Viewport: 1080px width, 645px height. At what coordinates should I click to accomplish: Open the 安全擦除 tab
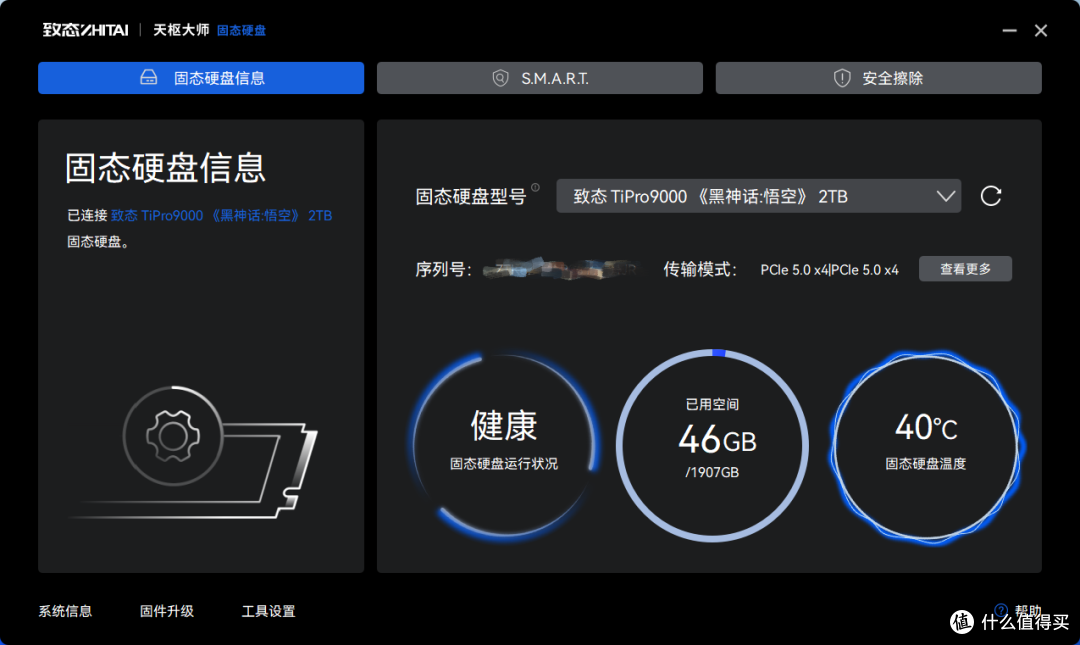[x=878, y=78]
